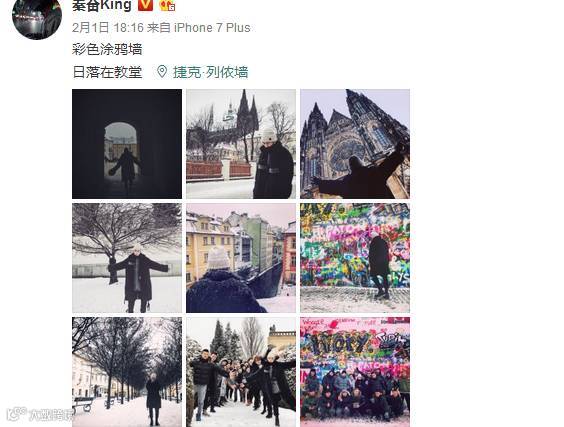Screen dimensions: 564x427
Task: Open the snowy tree-lined path photo
Action: coord(127,372)
